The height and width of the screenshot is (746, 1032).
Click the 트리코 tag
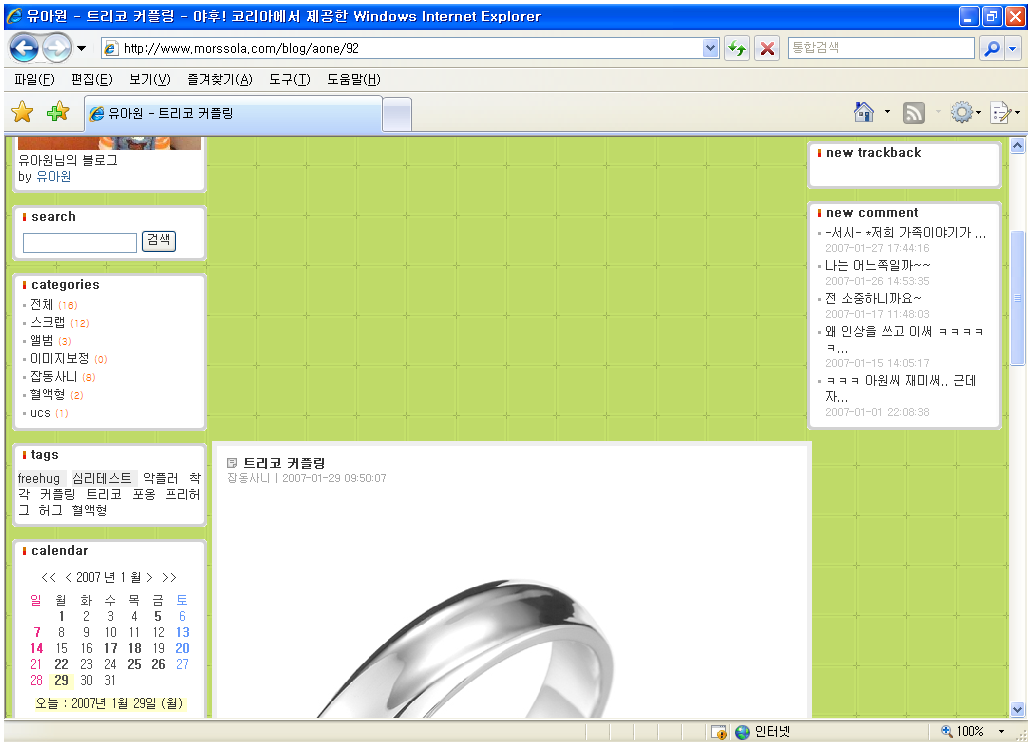pyautogui.click(x=104, y=494)
